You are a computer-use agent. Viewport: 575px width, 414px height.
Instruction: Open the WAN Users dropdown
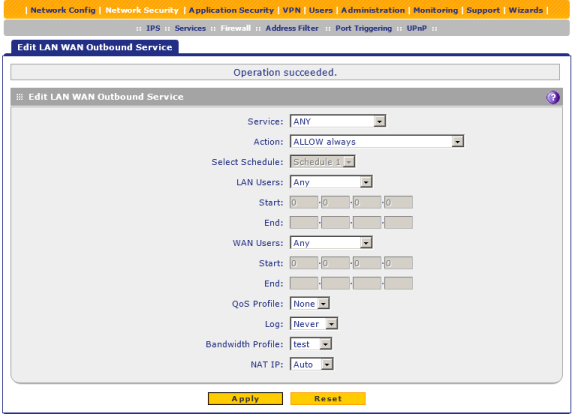click(331, 243)
